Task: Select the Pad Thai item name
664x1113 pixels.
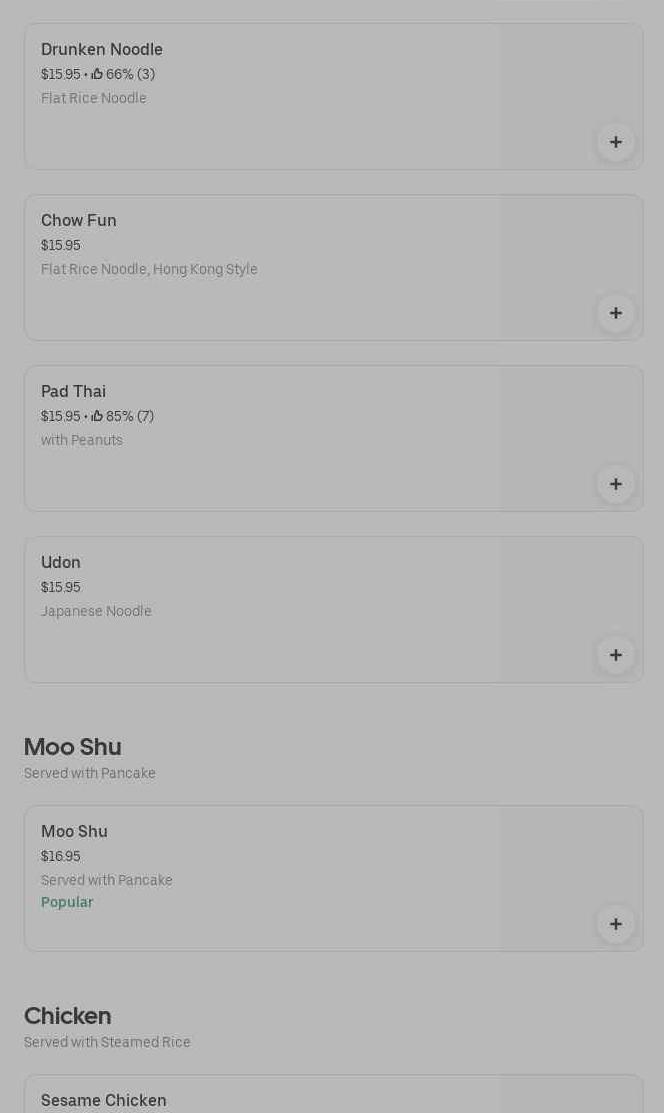Action: click(x=73, y=392)
